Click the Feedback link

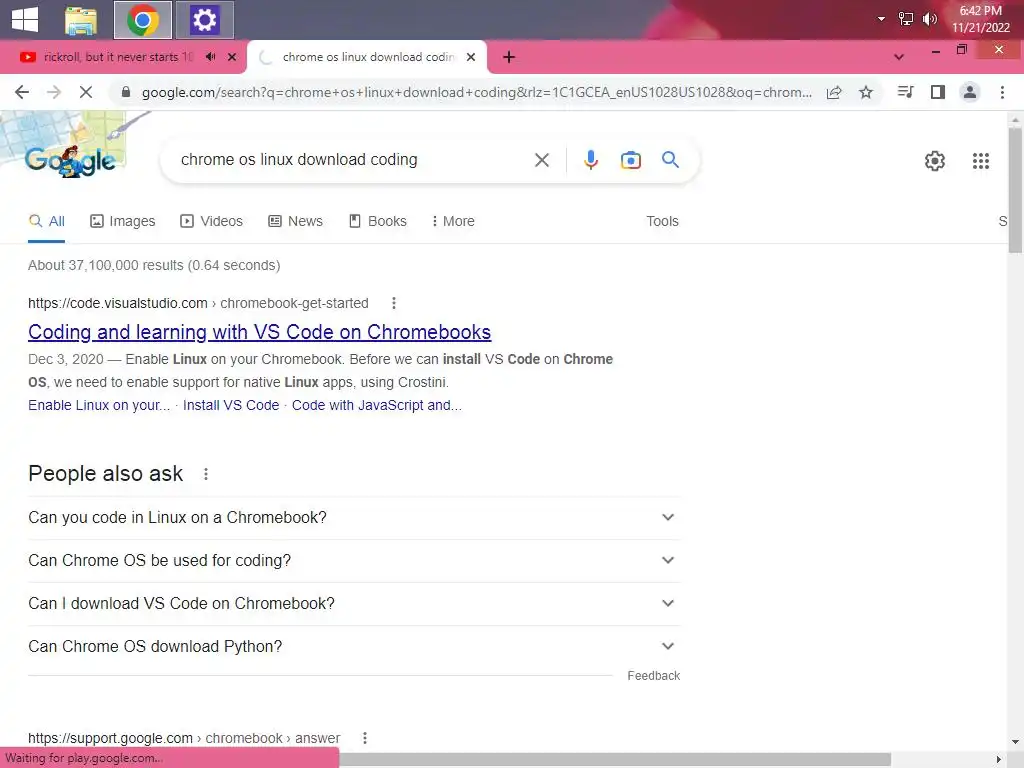point(653,676)
